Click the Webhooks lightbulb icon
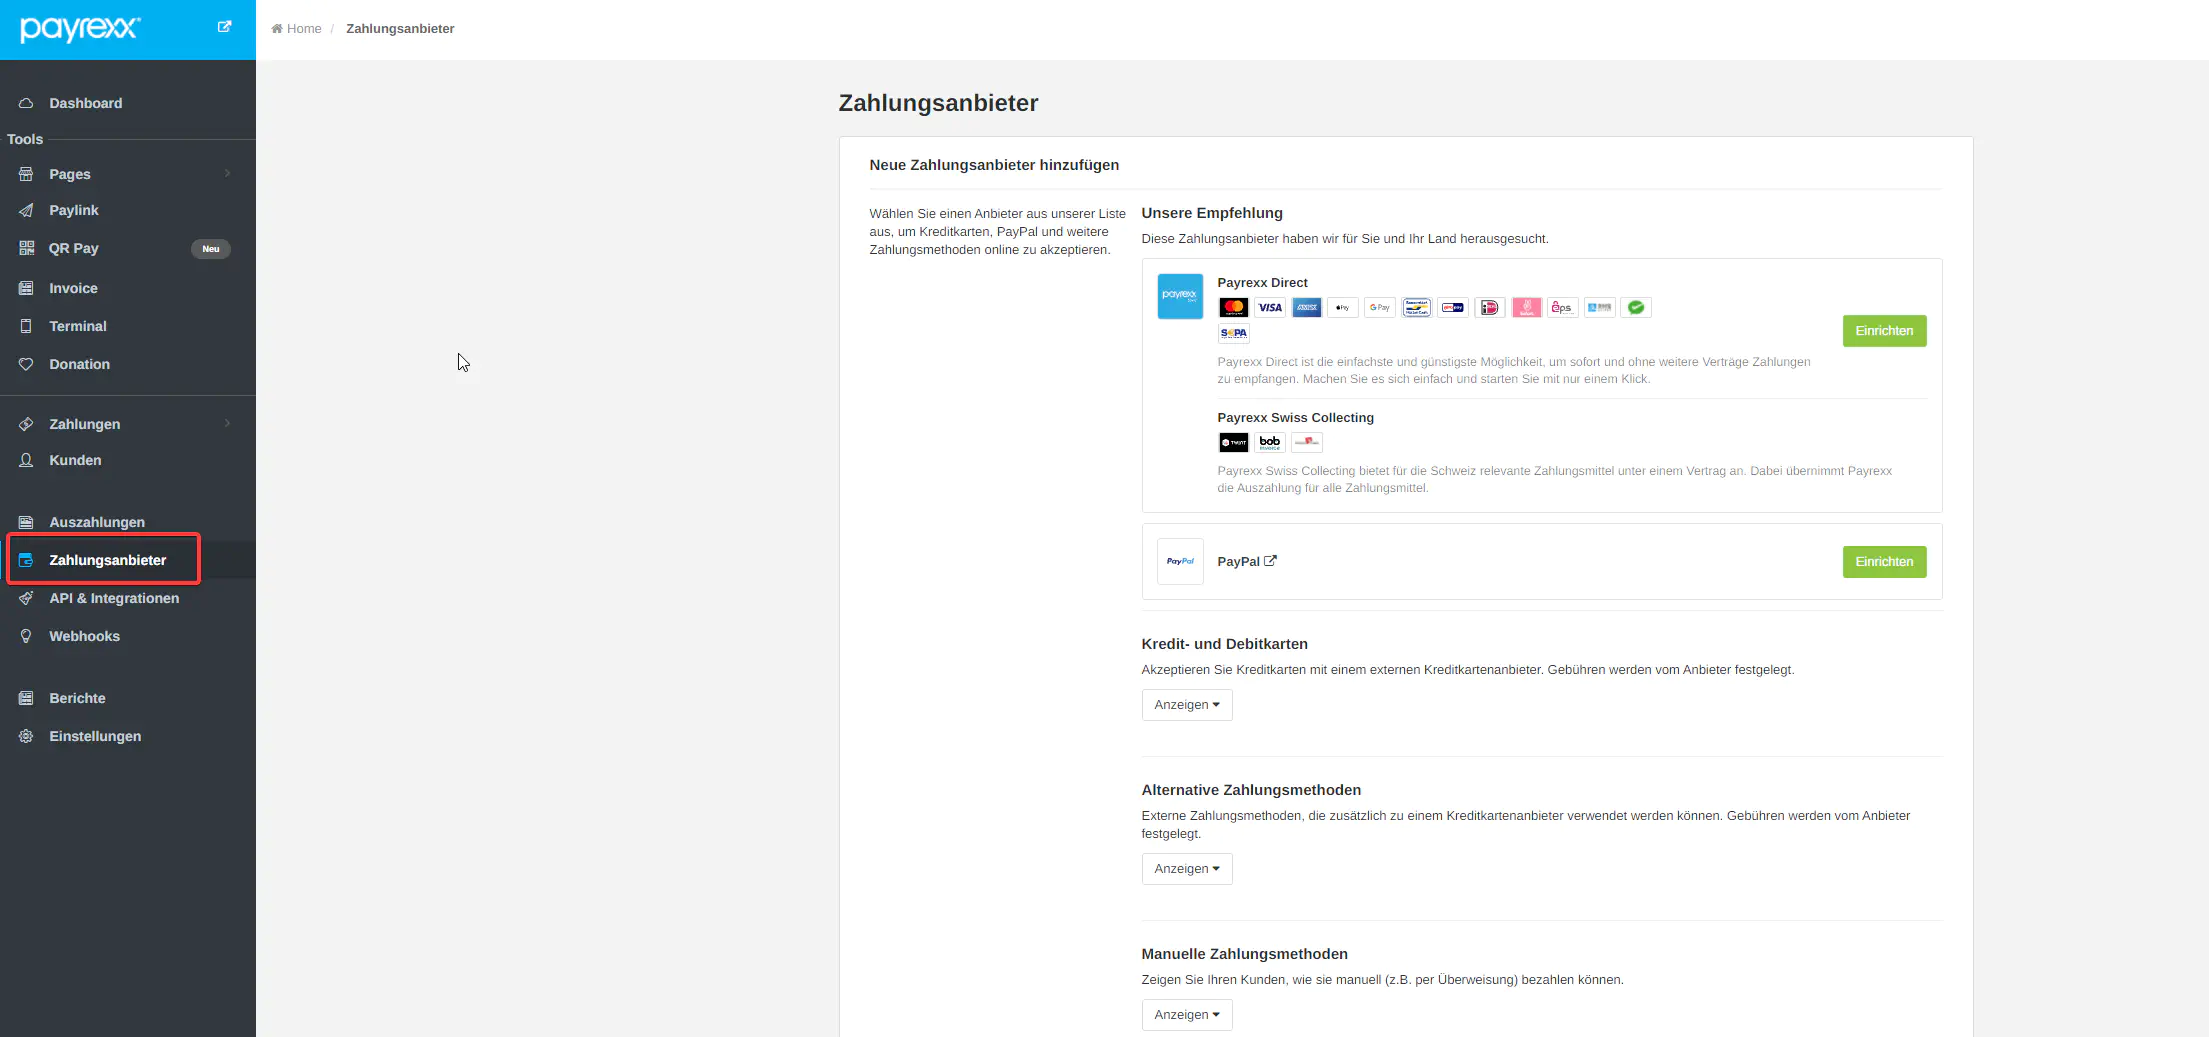 [26, 636]
